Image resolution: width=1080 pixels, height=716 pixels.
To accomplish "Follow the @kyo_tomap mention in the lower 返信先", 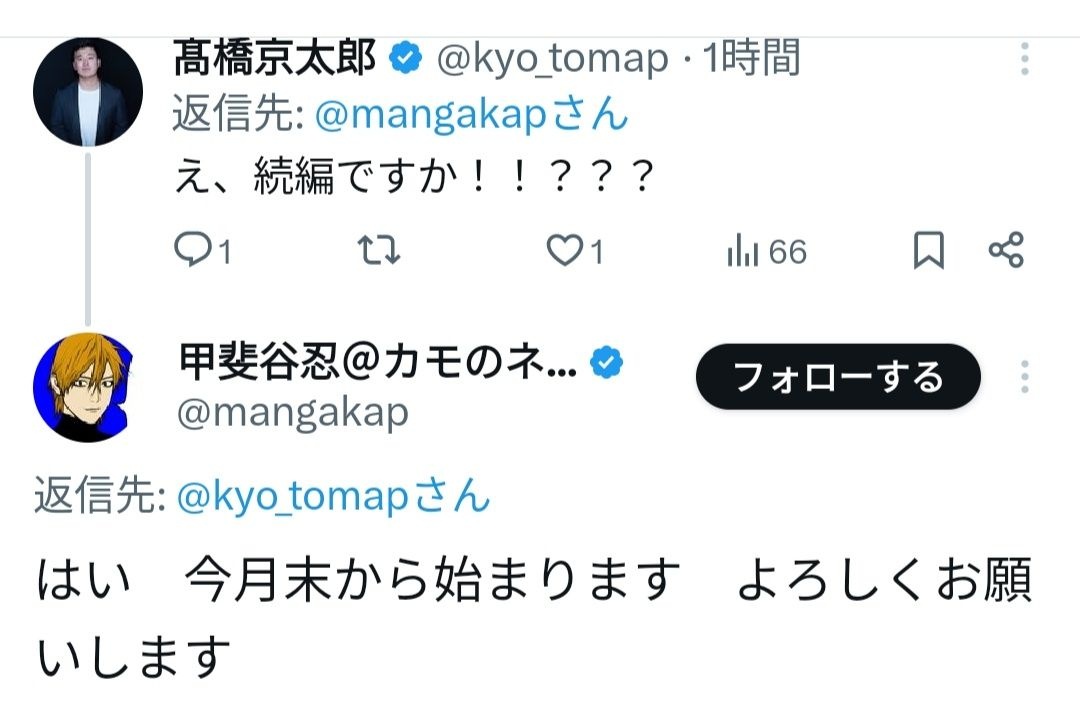I will (x=292, y=496).
